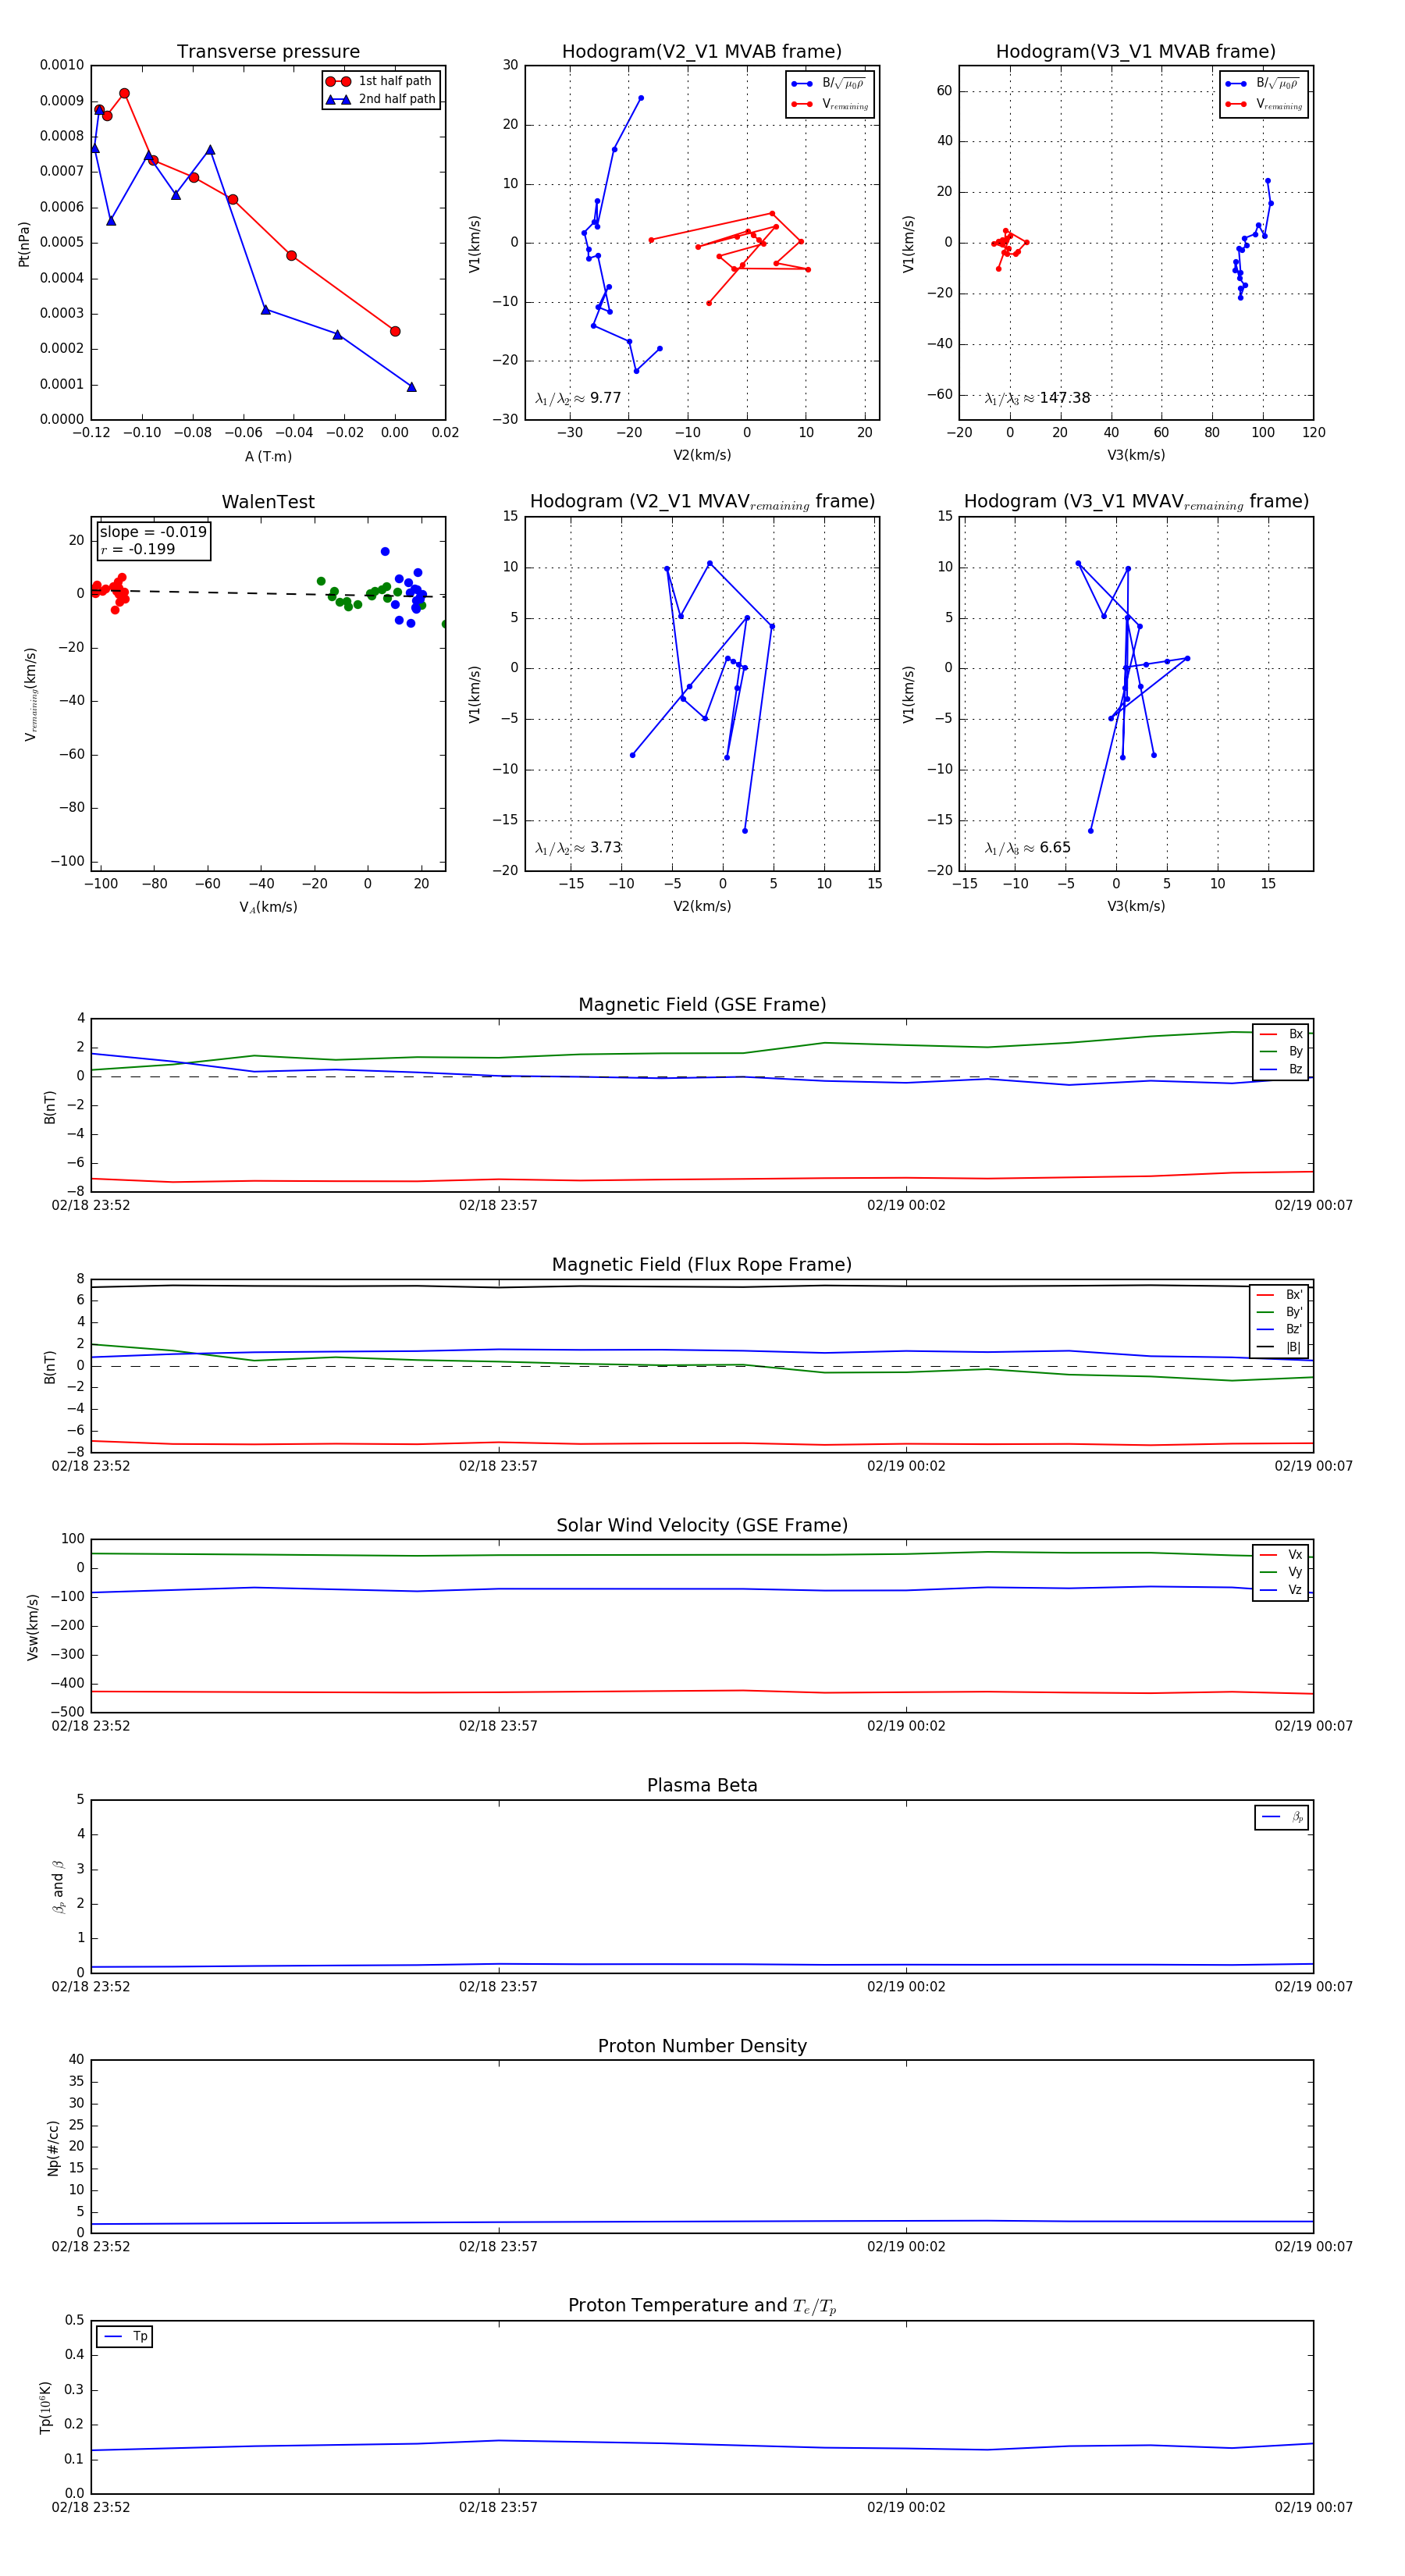The width and height of the screenshot is (1405, 2576).
Task: Click the "slope = -0.019" text
Action: coord(153,532)
